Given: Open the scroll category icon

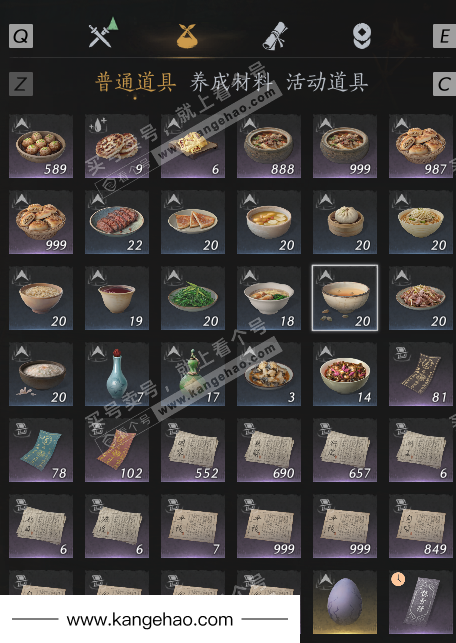Looking at the screenshot, I should (x=275, y=36).
